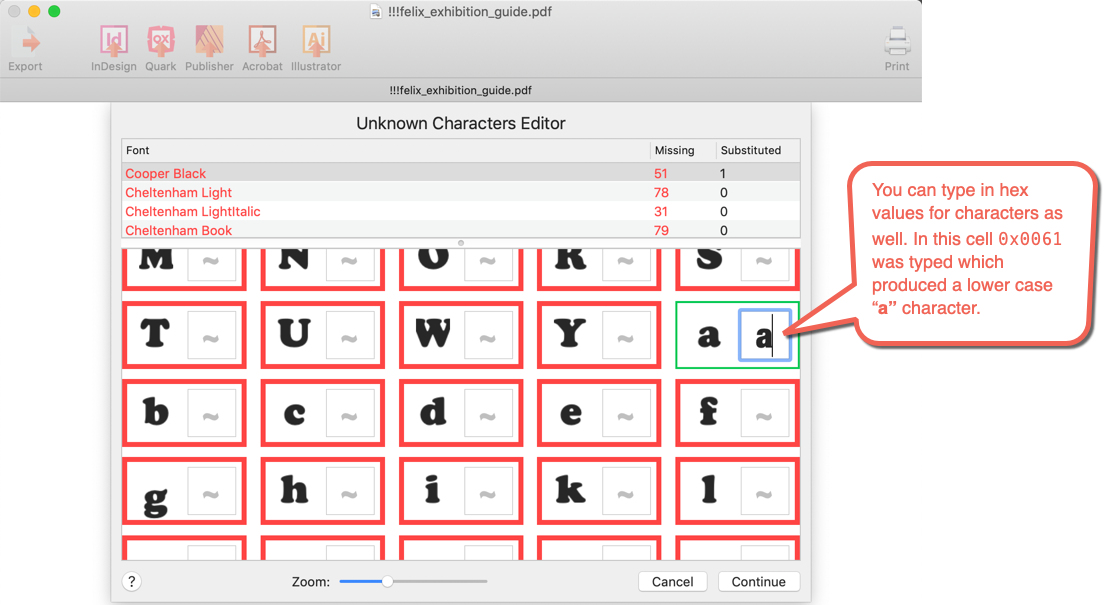The height and width of the screenshot is (605, 1104).
Task: Open the help dialog via question mark
Action: [x=131, y=581]
